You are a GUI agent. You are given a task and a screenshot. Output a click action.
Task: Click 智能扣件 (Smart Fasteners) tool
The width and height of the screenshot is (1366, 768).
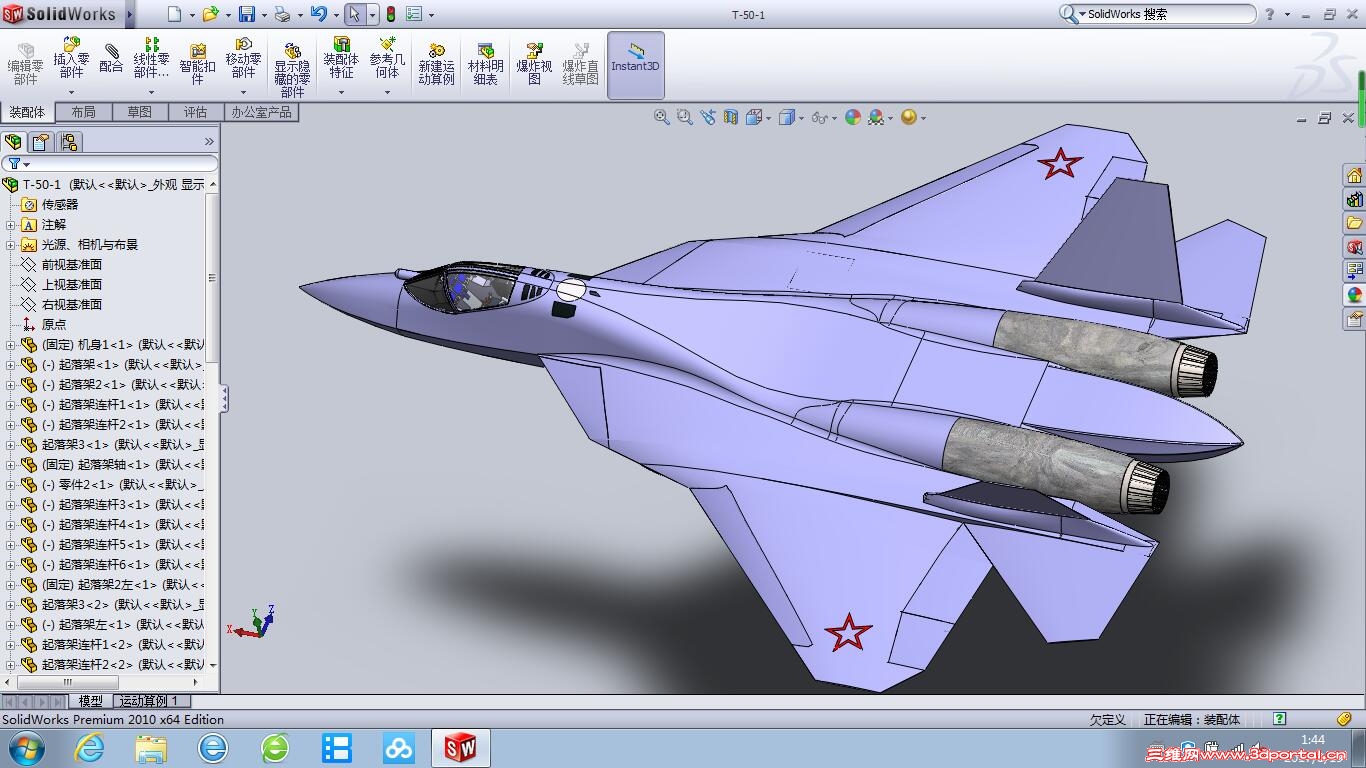tap(197, 62)
